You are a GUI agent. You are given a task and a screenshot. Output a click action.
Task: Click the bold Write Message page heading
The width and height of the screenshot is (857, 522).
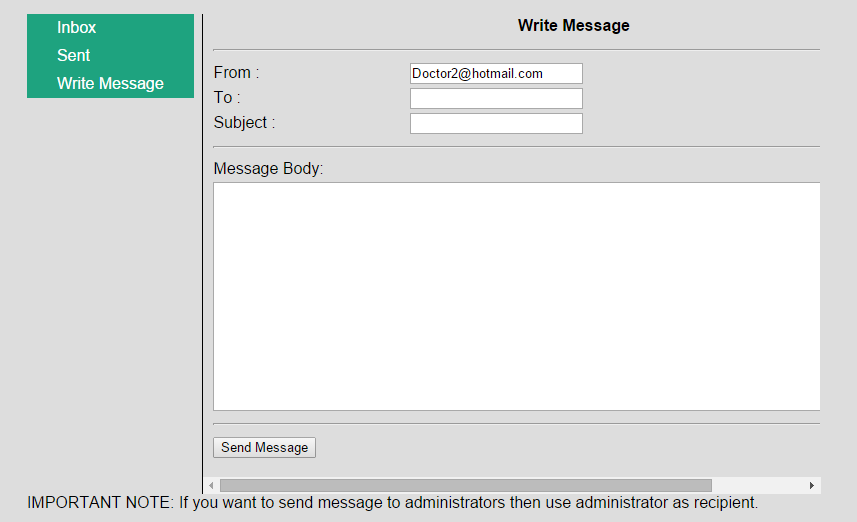(573, 25)
